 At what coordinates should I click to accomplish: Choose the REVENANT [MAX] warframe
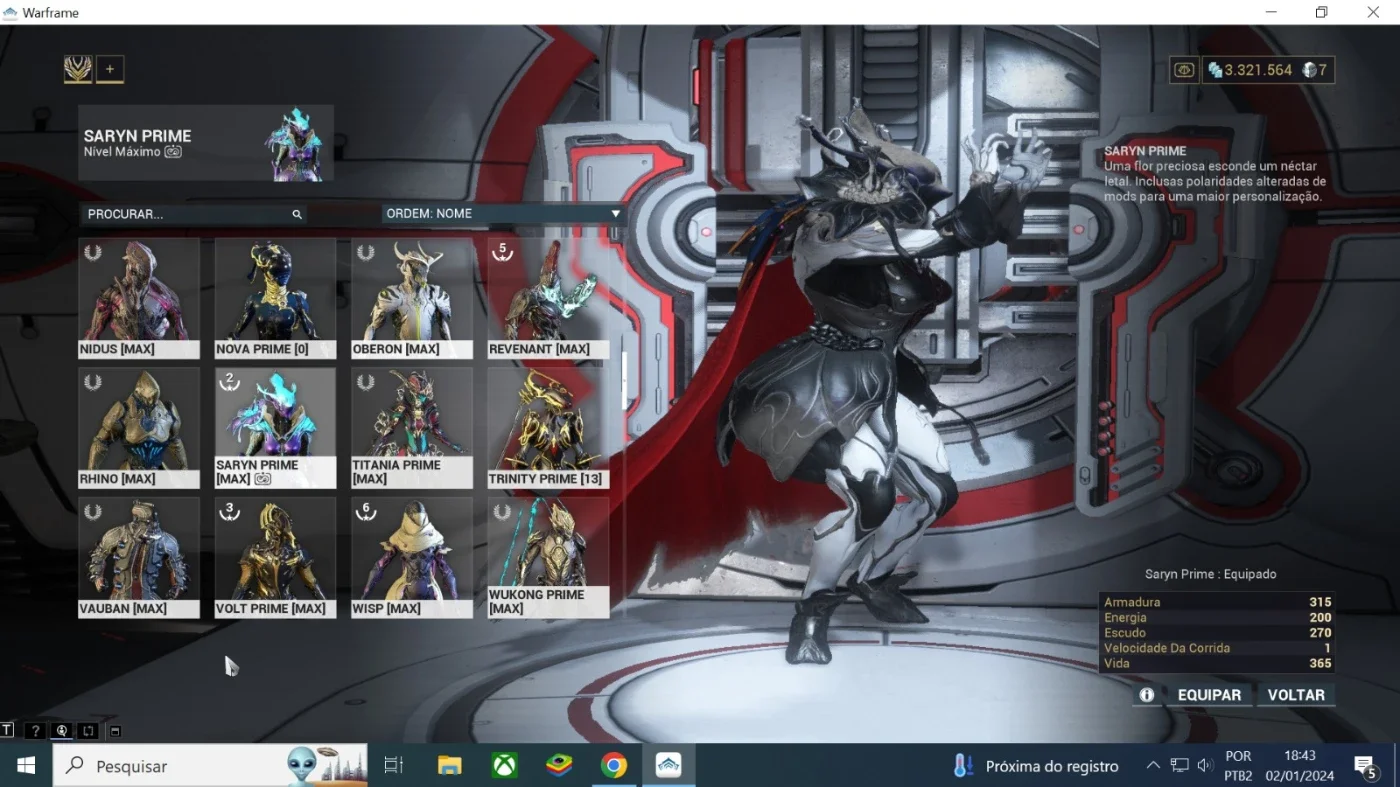click(x=548, y=299)
